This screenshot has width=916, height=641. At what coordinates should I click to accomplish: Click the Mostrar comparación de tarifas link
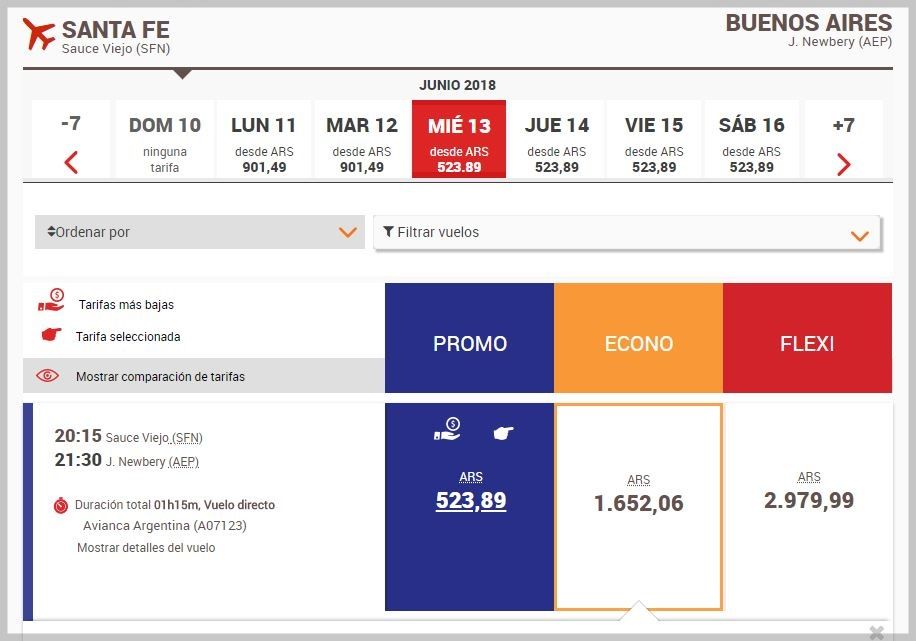point(160,377)
